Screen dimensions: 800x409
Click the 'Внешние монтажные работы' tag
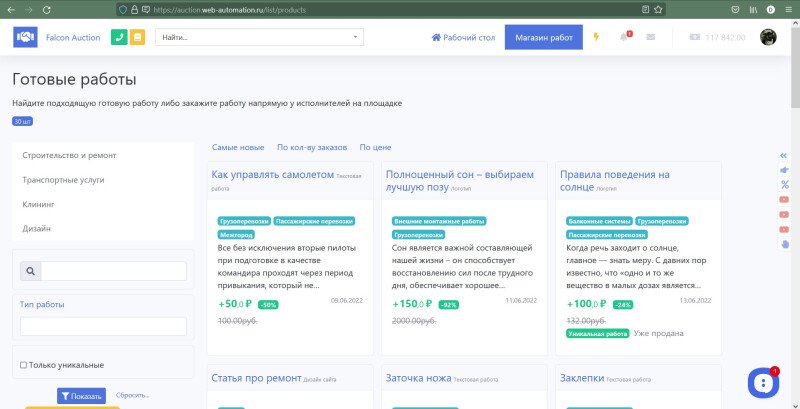(439, 221)
